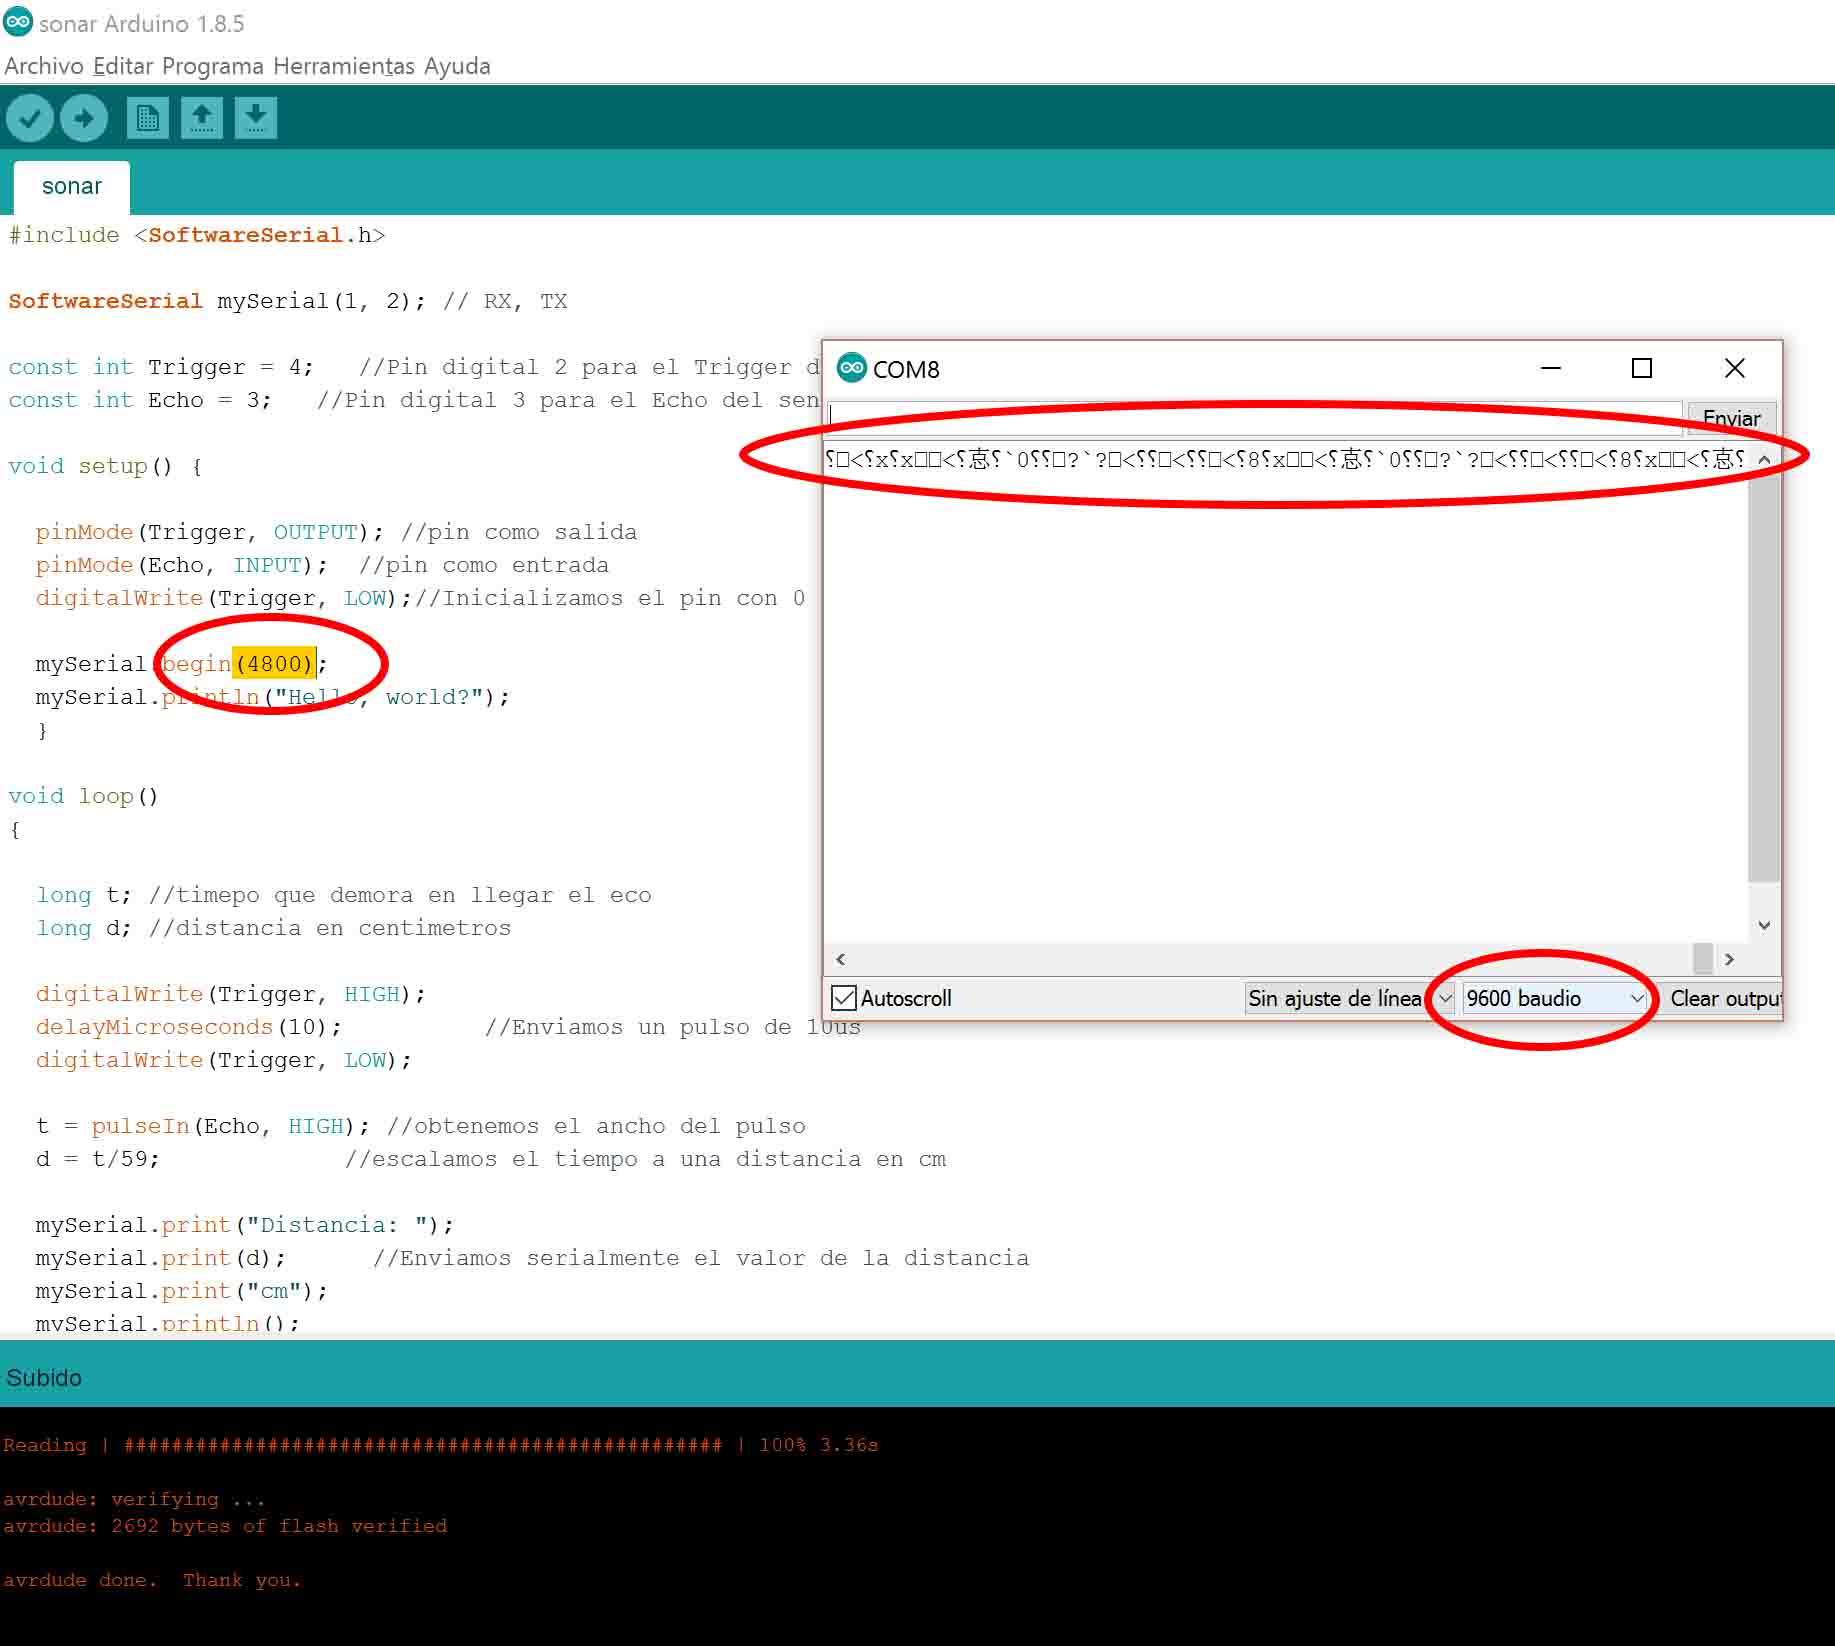The height and width of the screenshot is (1646, 1835).
Task: Click the mySerial.print("Distancia: ") line
Action: coord(245,1225)
